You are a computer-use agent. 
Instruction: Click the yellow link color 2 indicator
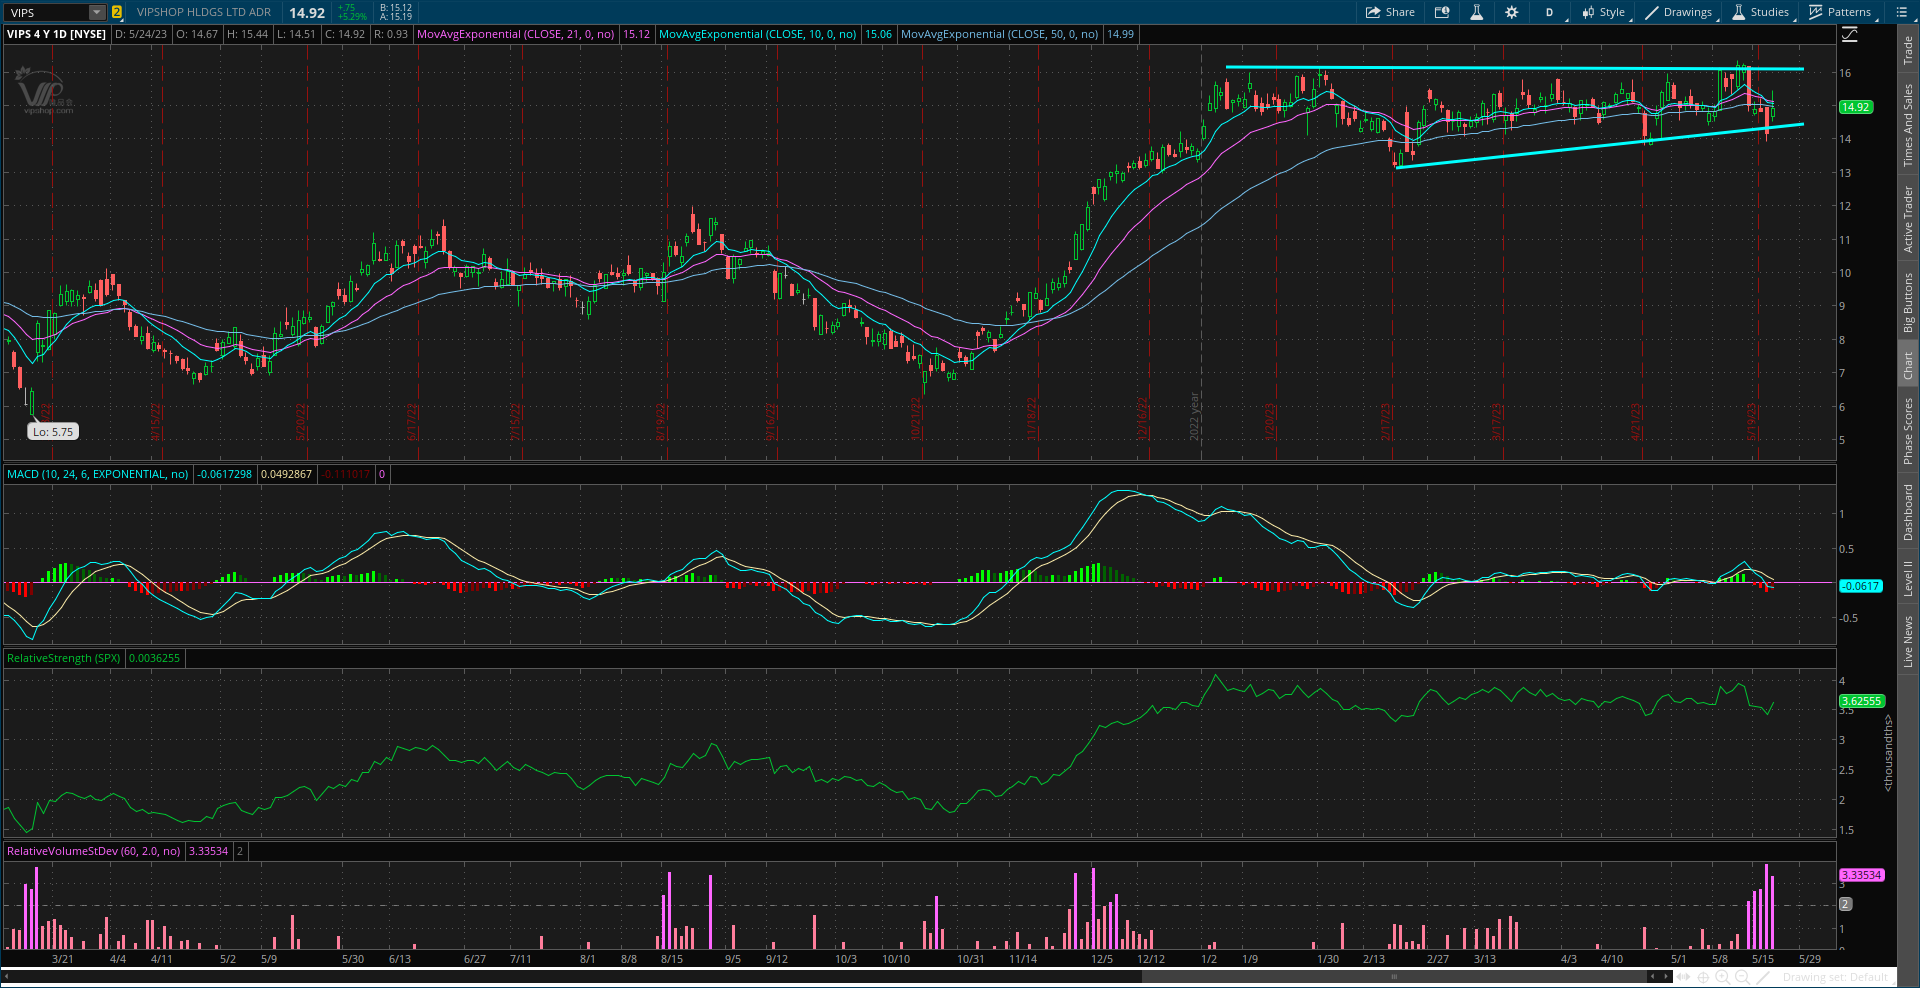click(116, 12)
